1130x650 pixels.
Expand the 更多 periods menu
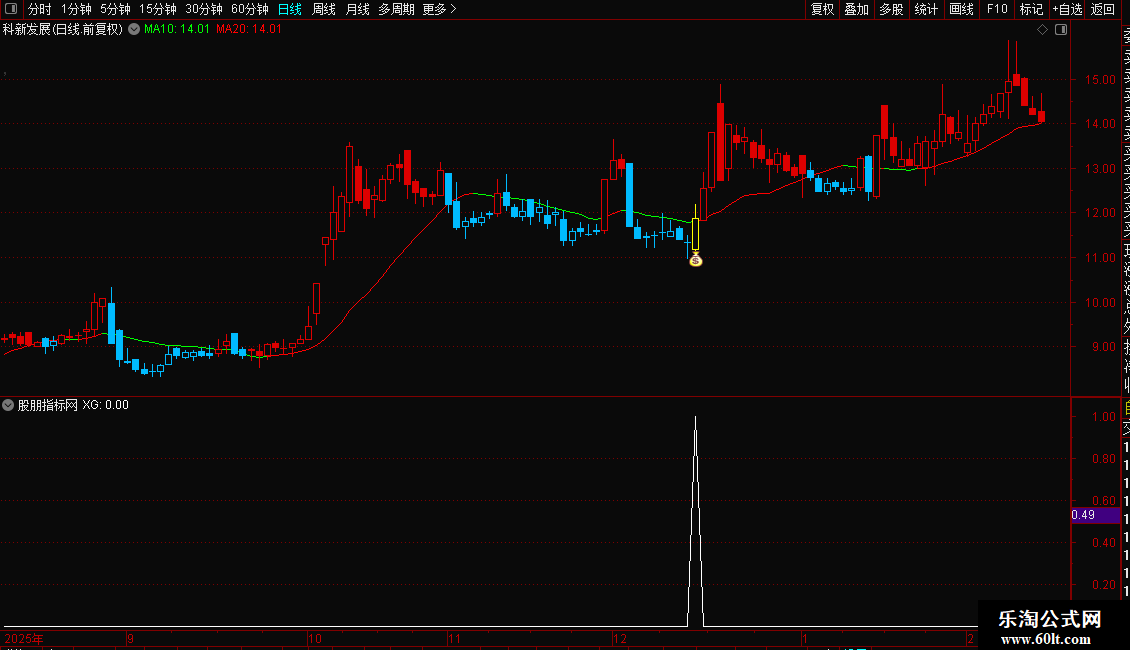coord(439,9)
